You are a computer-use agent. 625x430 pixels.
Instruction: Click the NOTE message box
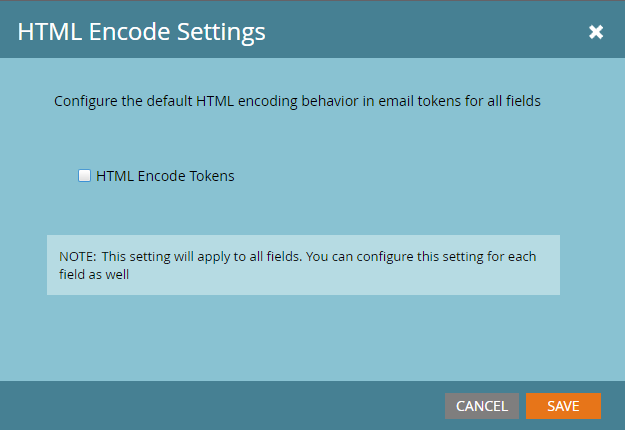pyautogui.click(x=303, y=265)
